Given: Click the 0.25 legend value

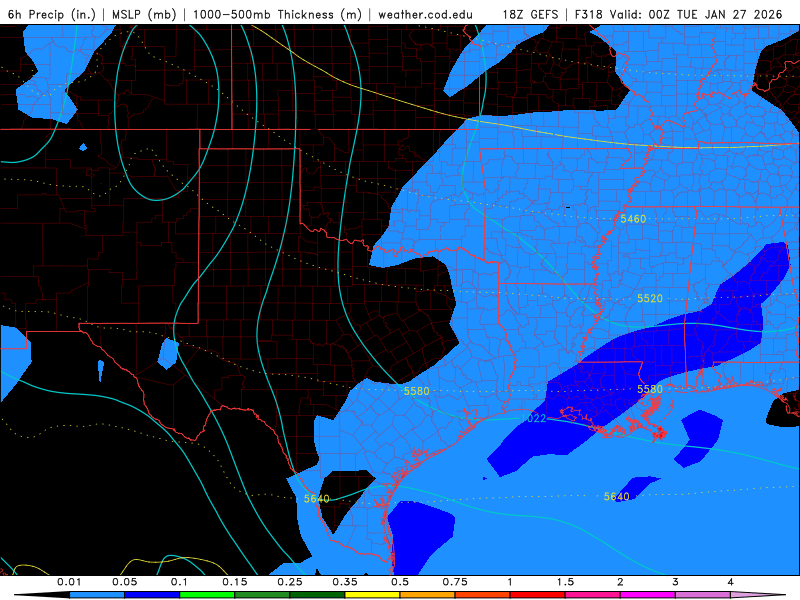Looking at the screenshot, I should coord(290,582).
